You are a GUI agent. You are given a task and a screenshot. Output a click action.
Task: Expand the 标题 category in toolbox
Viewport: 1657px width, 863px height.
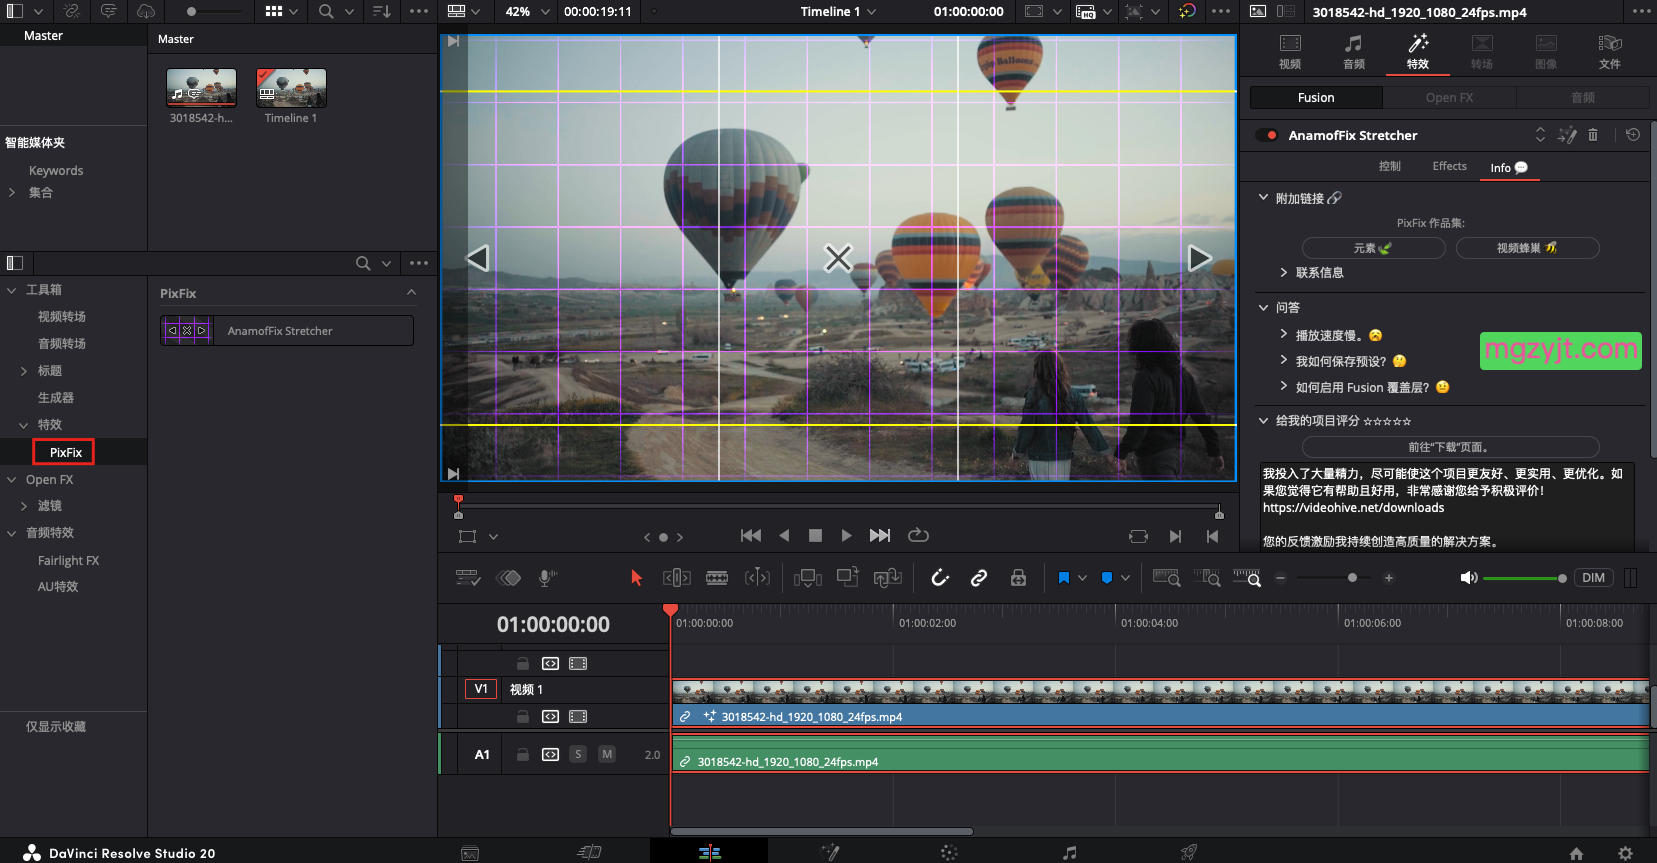[24, 371]
